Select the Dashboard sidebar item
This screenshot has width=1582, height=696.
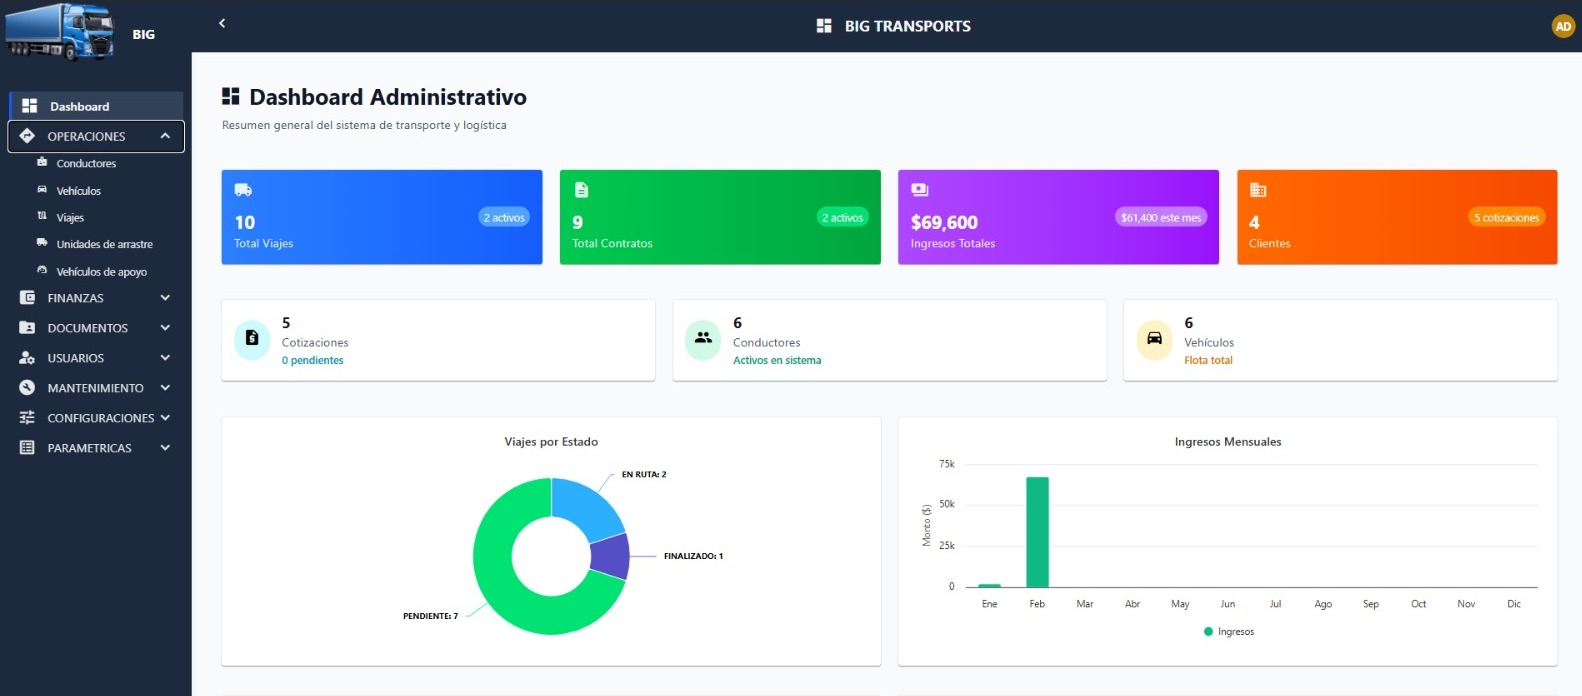(x=80, y=106)
